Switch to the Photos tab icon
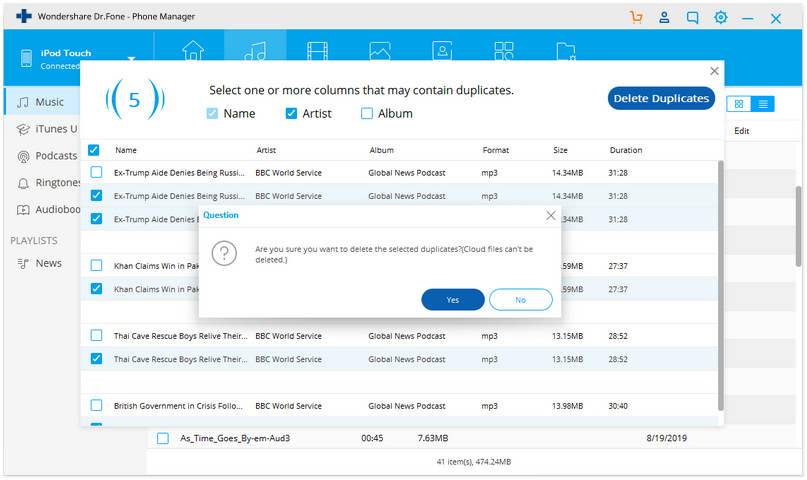This screenshot has height=480, width=807. [x=380, y=50]
